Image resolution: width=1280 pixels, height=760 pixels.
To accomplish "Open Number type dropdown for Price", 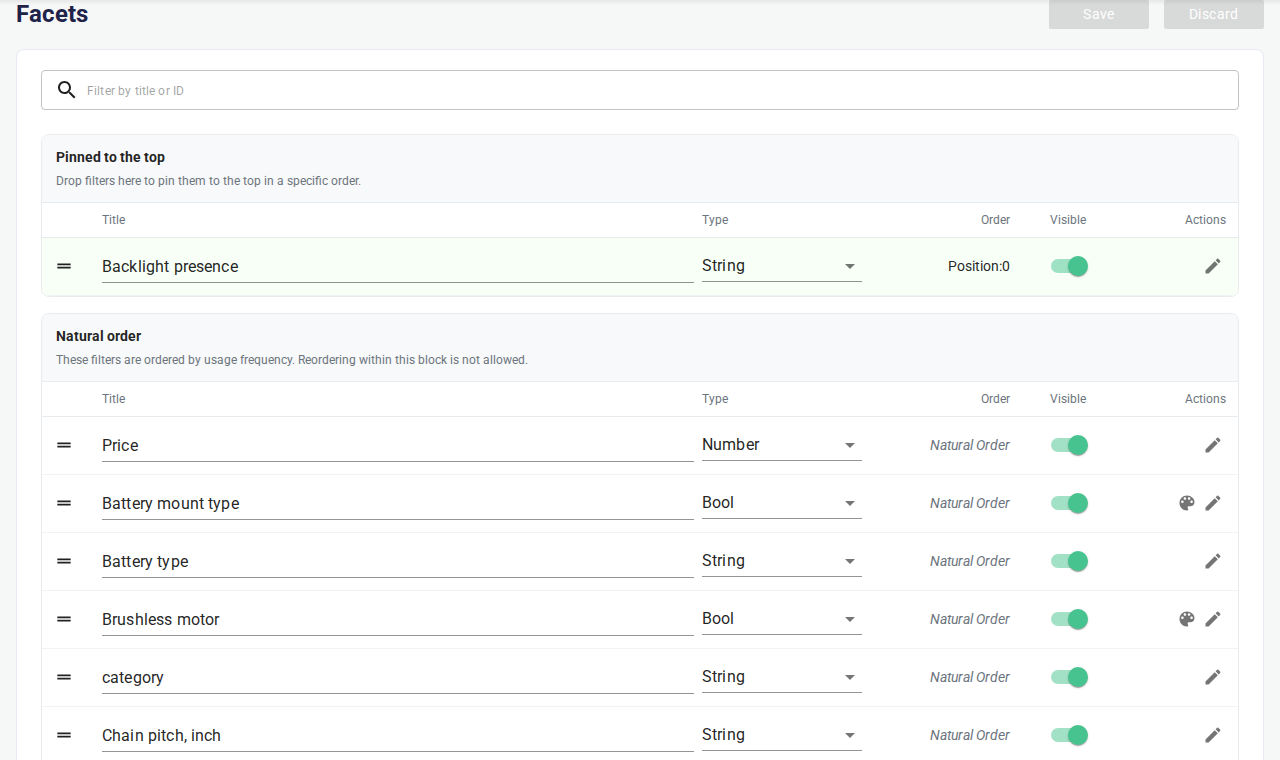I will (782, 445).
